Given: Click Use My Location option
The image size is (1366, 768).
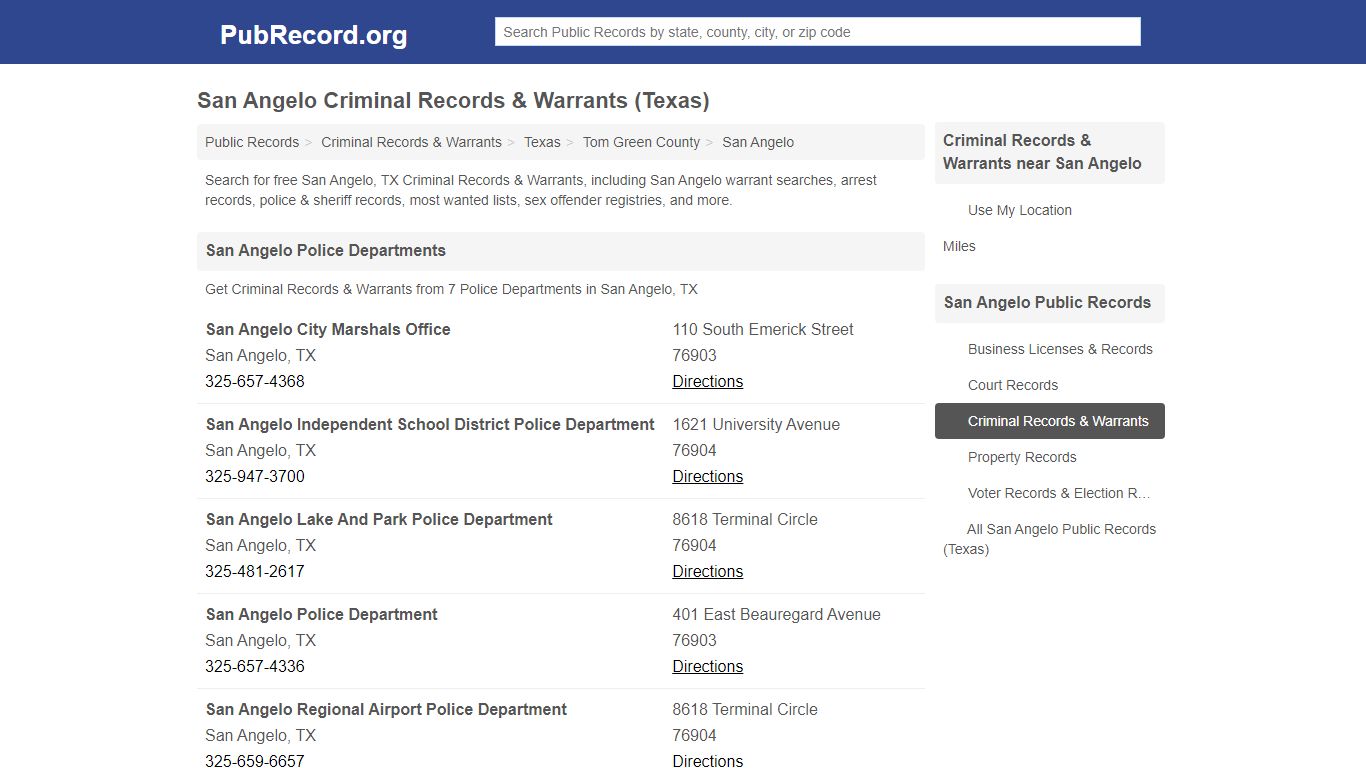Looking at the screenshot, I should tap(1019, 210).
